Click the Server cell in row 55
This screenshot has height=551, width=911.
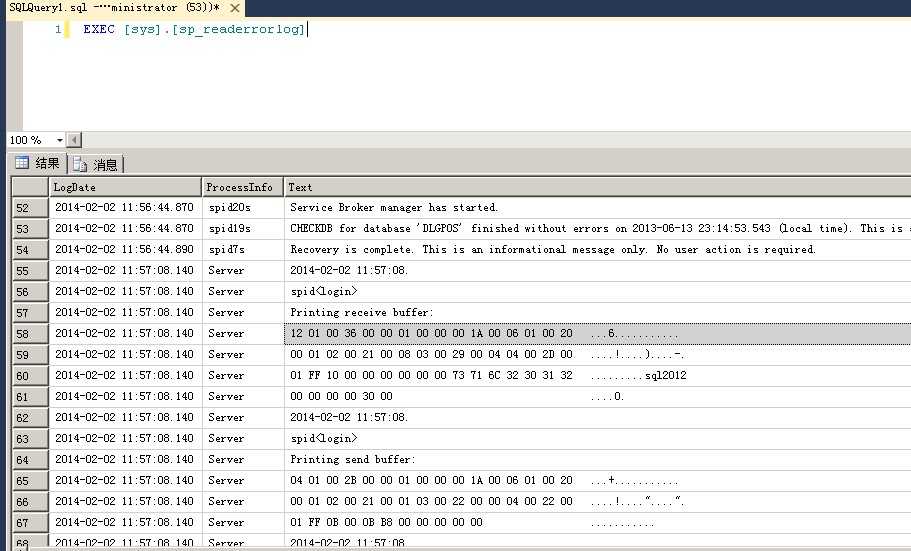coord(242,270)
